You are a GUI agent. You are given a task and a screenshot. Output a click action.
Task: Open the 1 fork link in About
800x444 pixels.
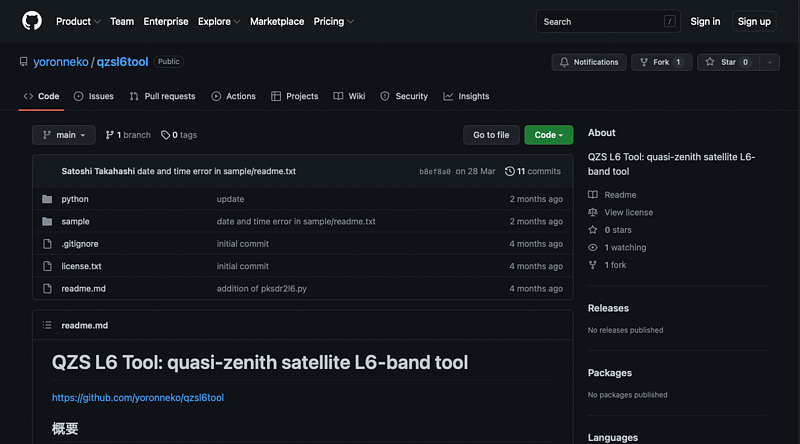click(615, 265)
